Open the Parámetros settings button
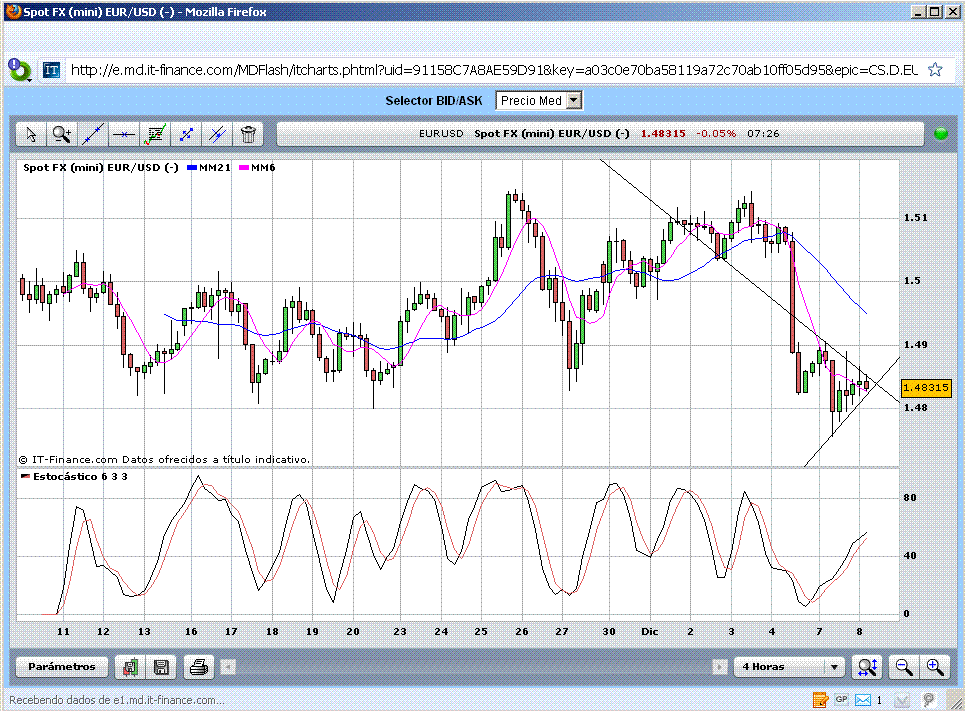965x711 pixels. [x=62, y=667]
